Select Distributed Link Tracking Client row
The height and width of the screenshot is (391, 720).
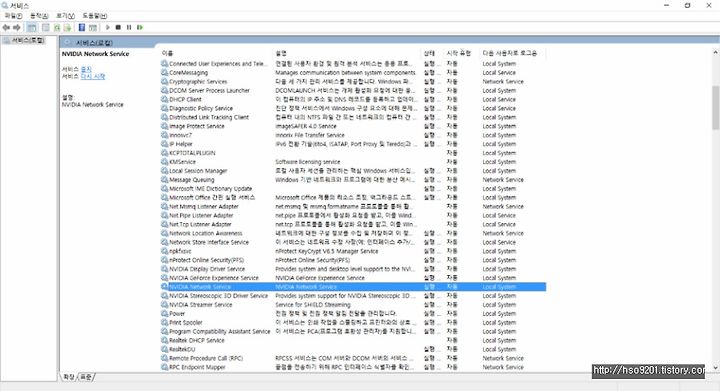353,117
